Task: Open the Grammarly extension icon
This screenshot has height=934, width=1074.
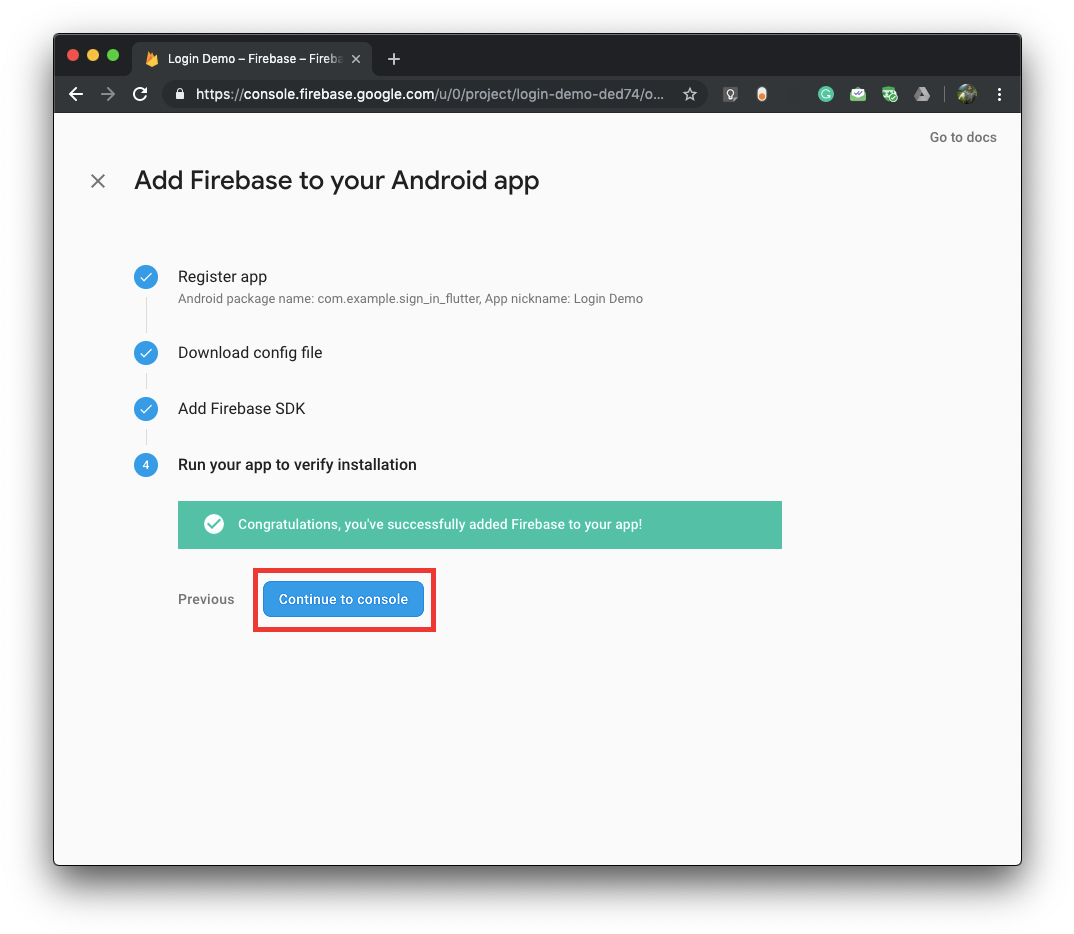Action: pyautogui.click(x=826, y=94)
